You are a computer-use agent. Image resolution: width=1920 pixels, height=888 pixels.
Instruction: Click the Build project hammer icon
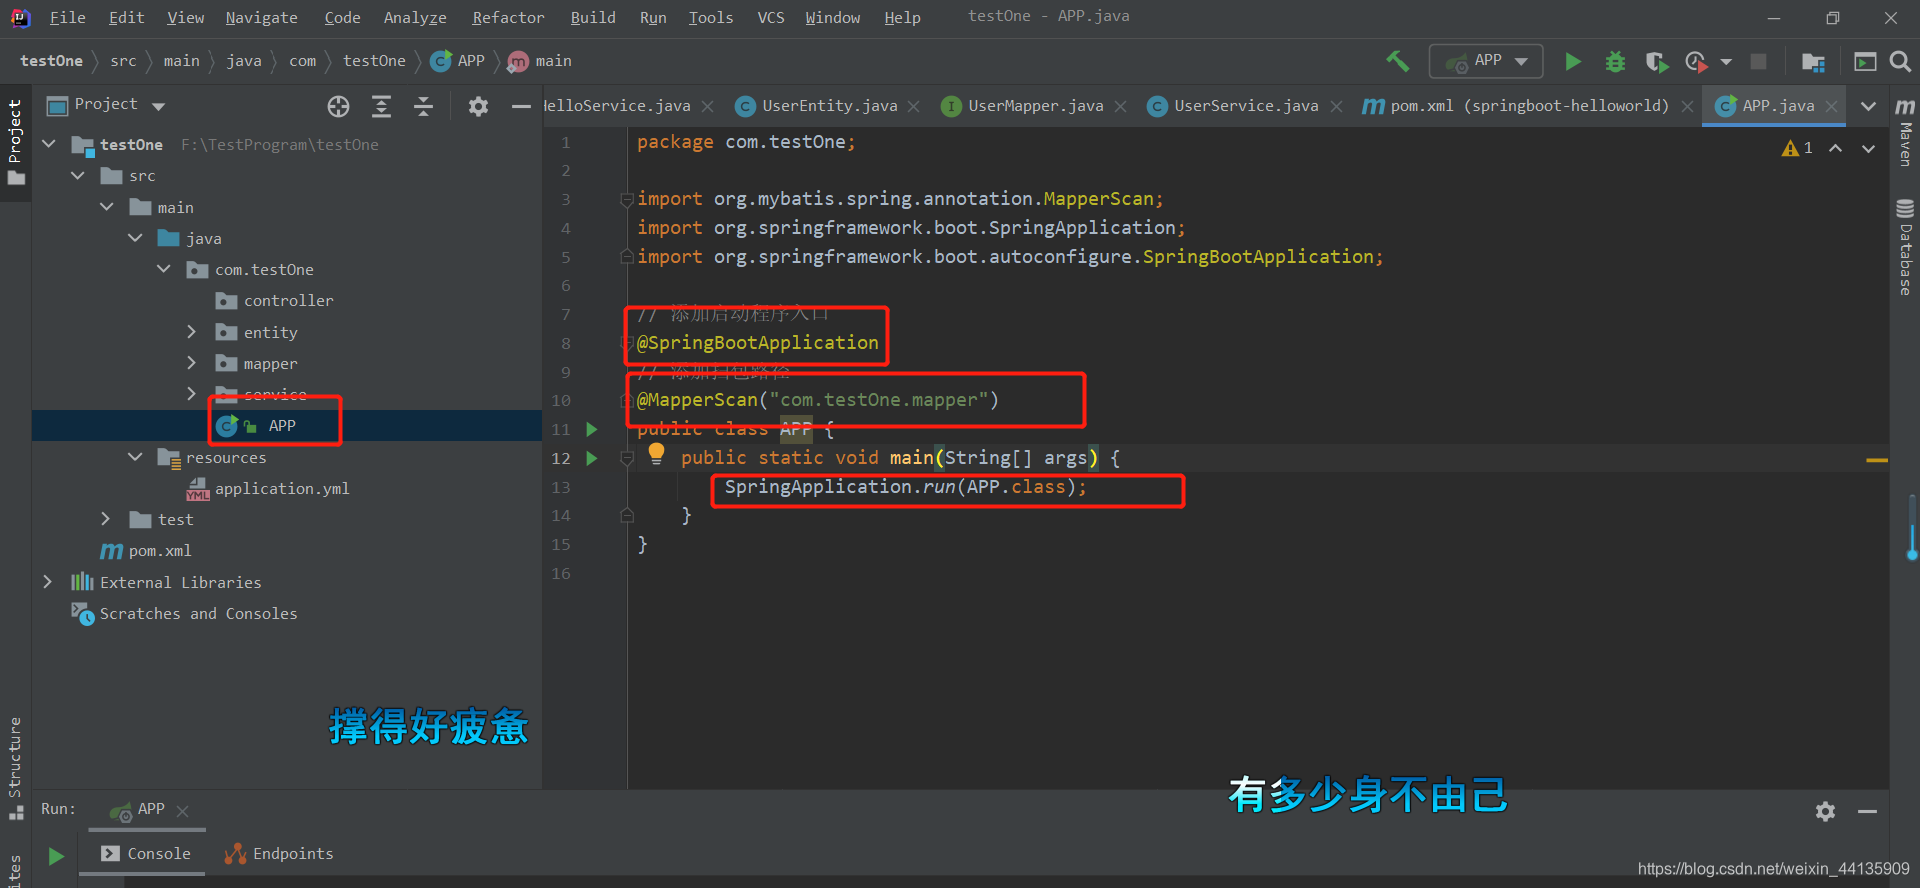click(x=1397, y=61)
